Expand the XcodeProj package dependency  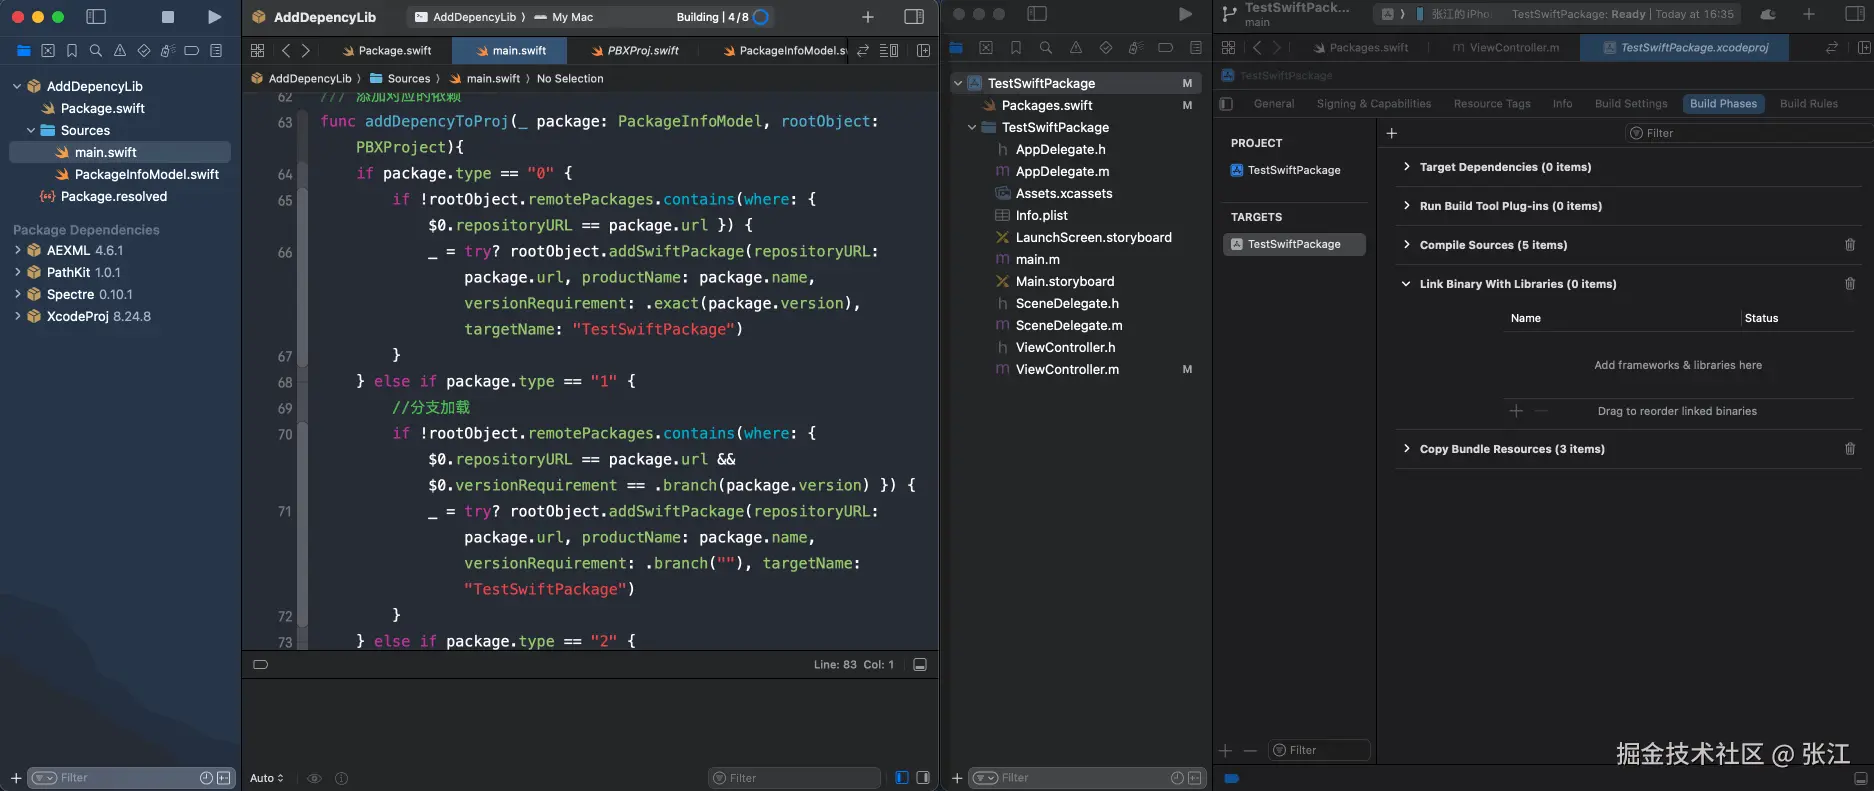17,316
